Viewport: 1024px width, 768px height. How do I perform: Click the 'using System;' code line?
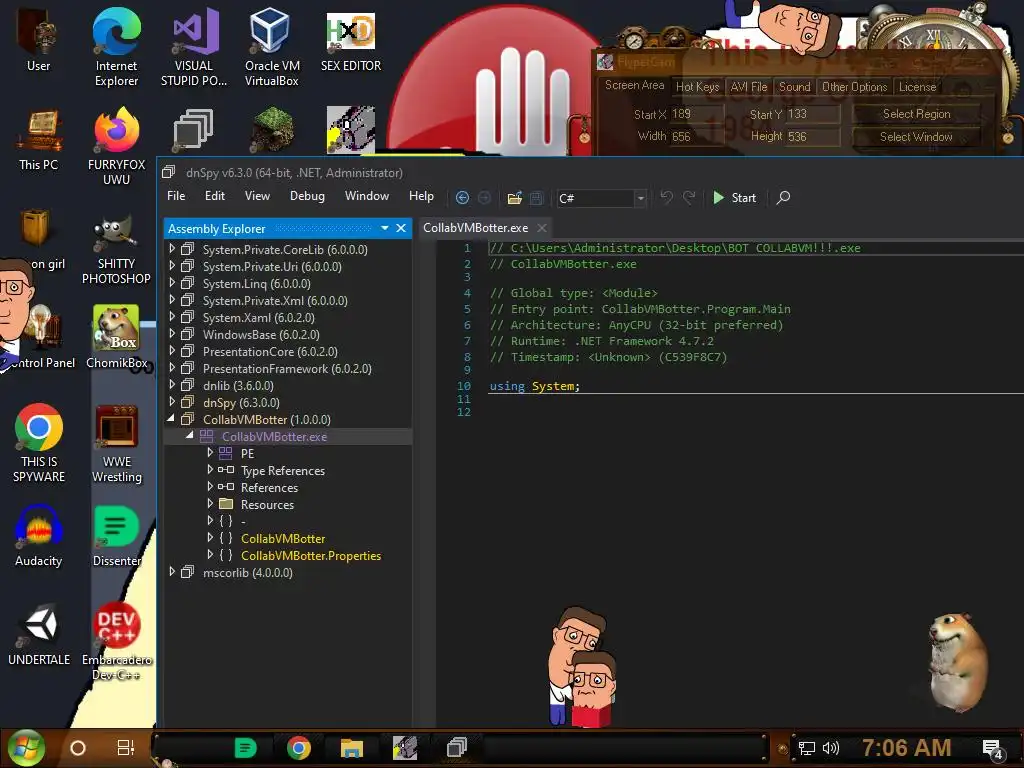pyautogui.click(x=535, y=386)
